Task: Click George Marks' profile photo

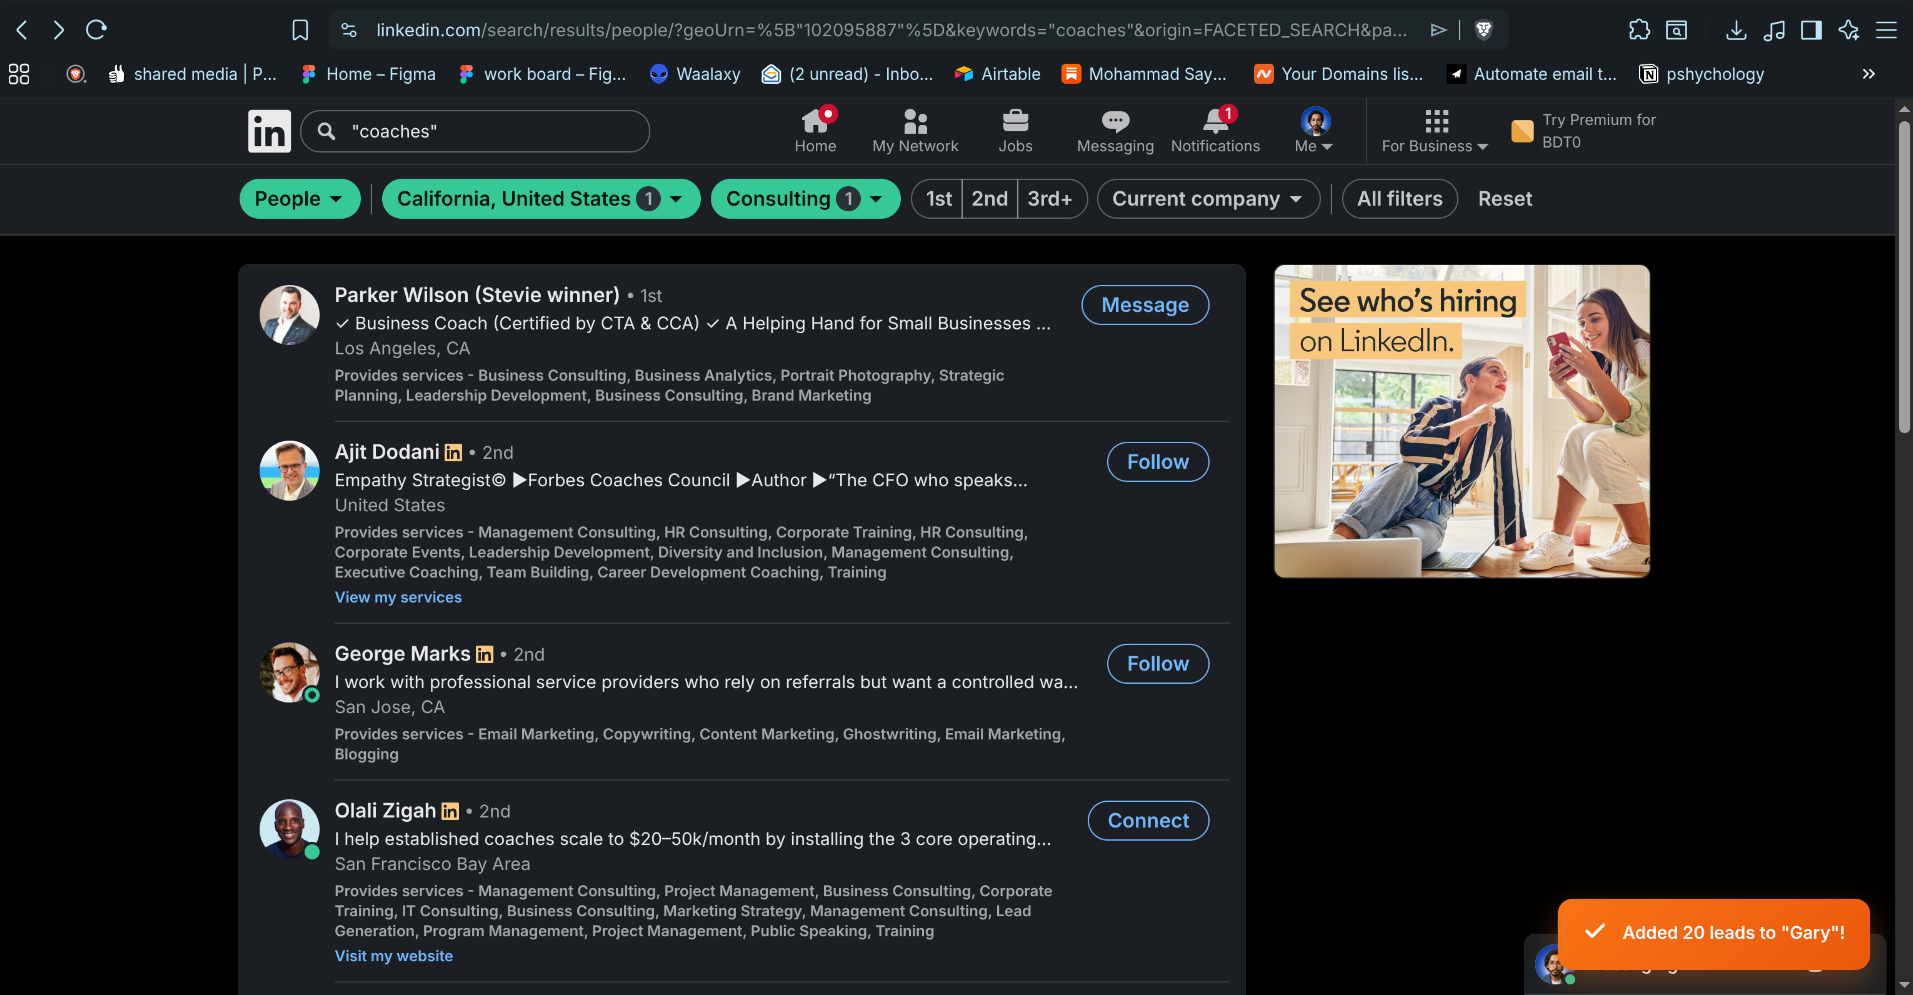Action: [x=289, y=672]
